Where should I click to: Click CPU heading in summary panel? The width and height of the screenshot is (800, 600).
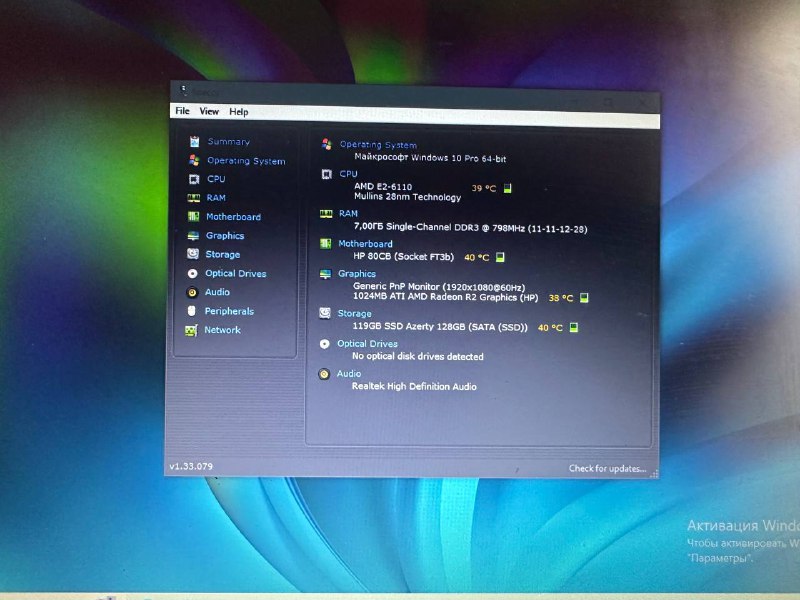point(348,174)
